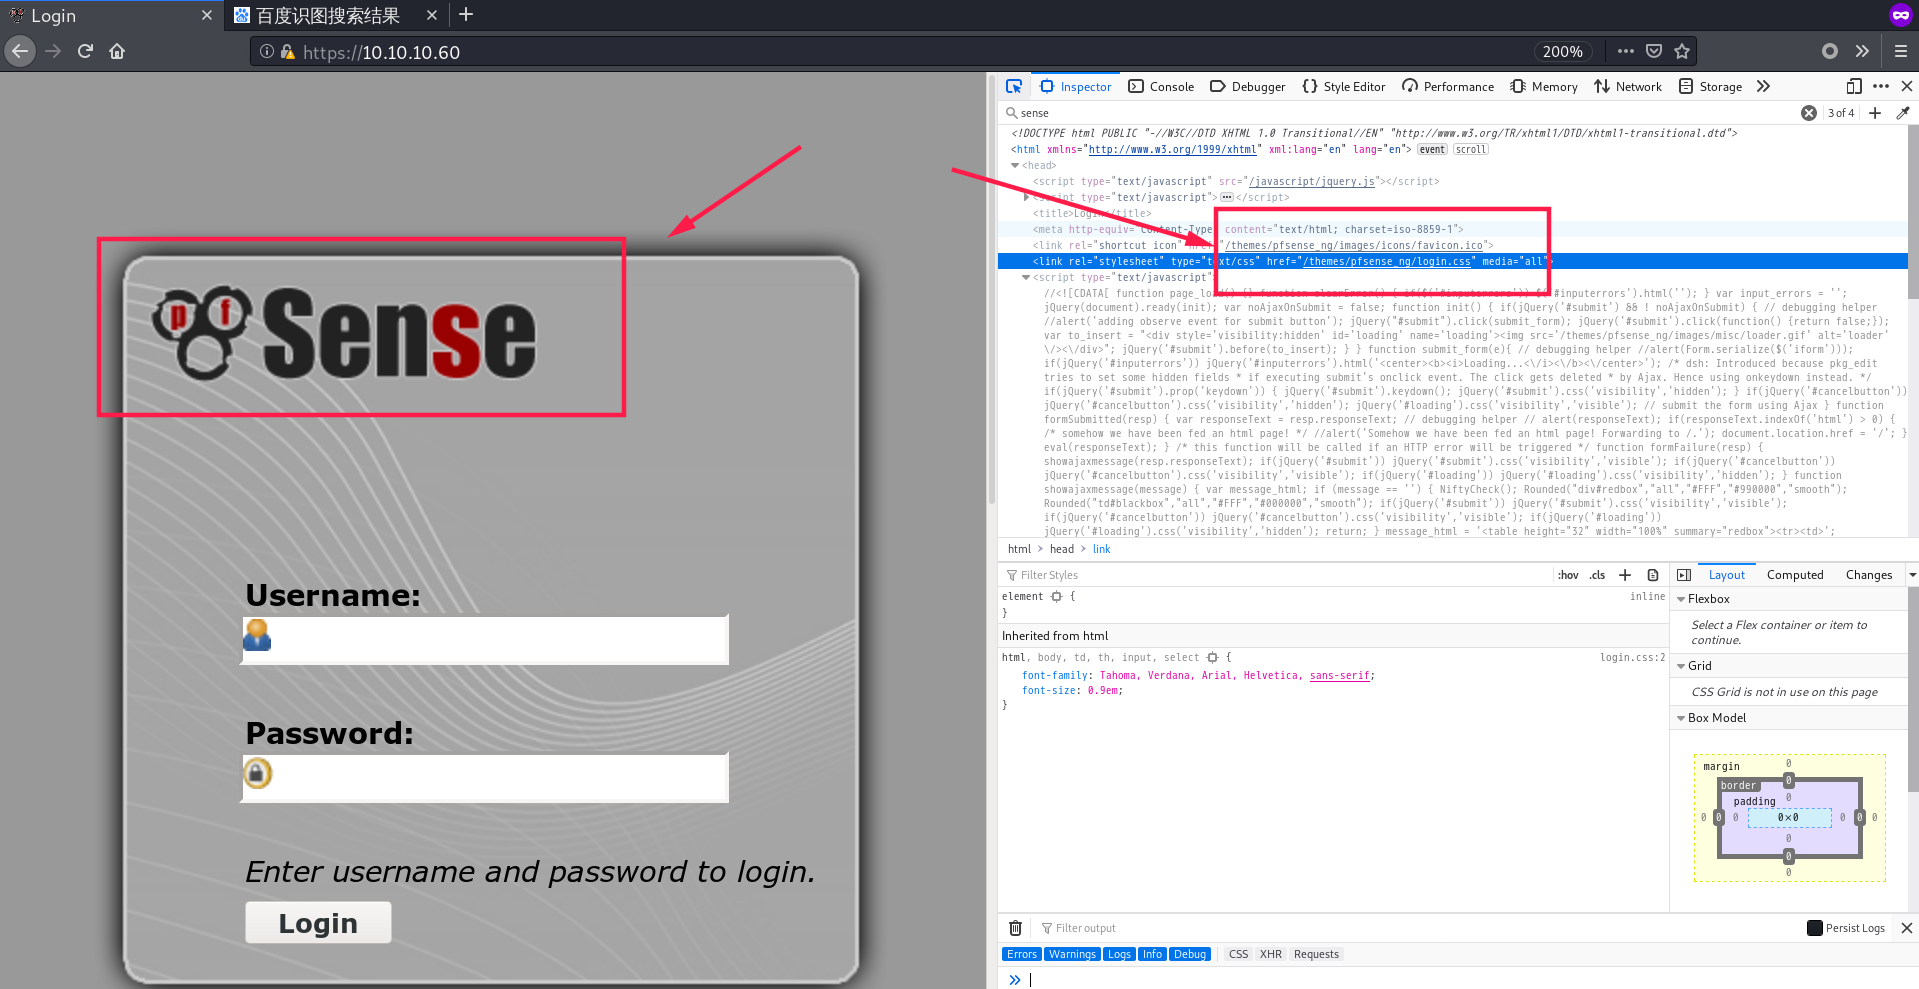The width and height of the screenshot is (1919, 989).
Task: Click the element picker icon in DevTools
Action: (x=1014, y=86)
